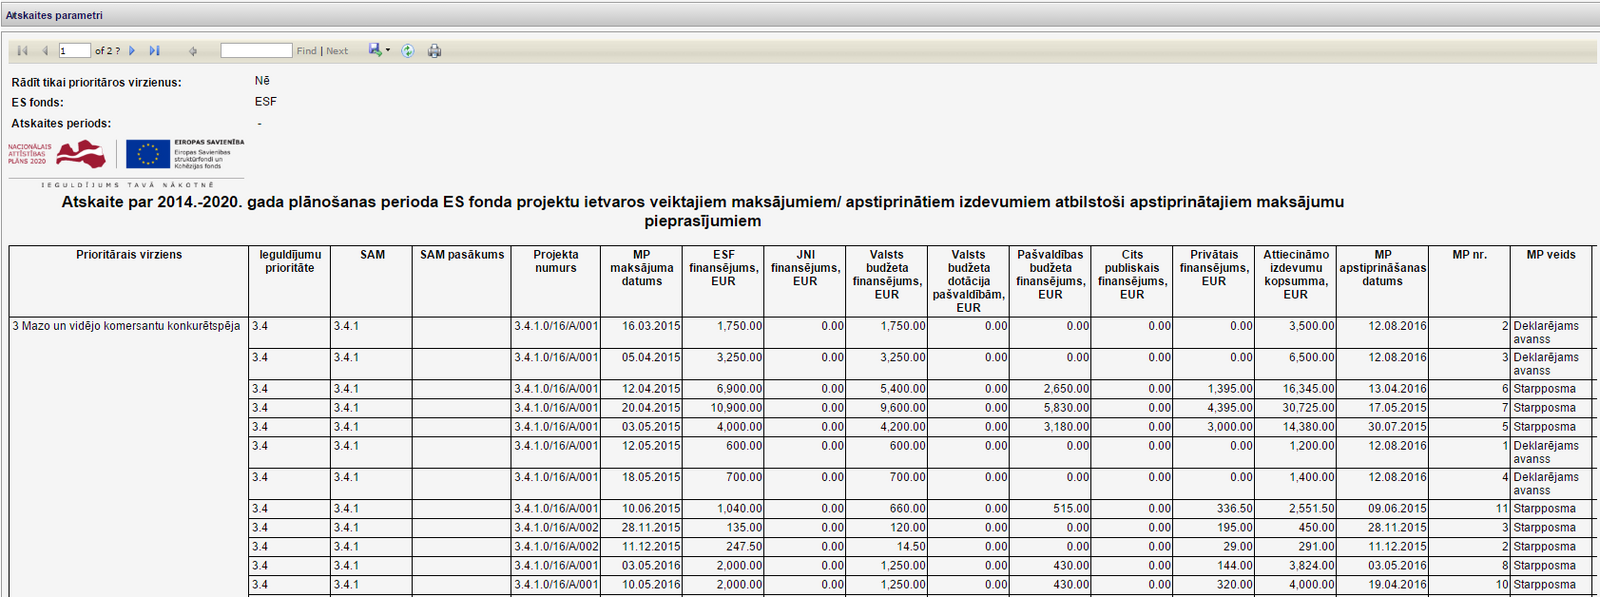Click the export save disk icon
1600x597 pixels.
click(x=375, y=50)
